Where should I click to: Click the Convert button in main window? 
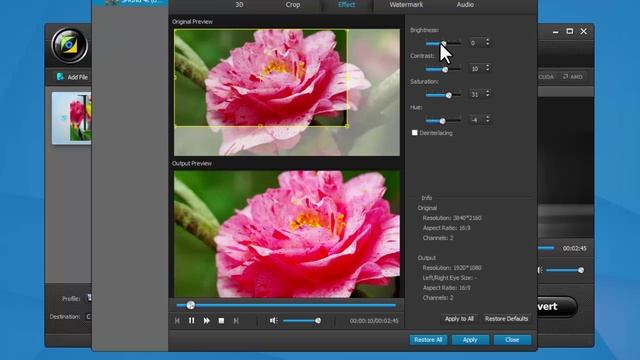(x=558, y=307)
